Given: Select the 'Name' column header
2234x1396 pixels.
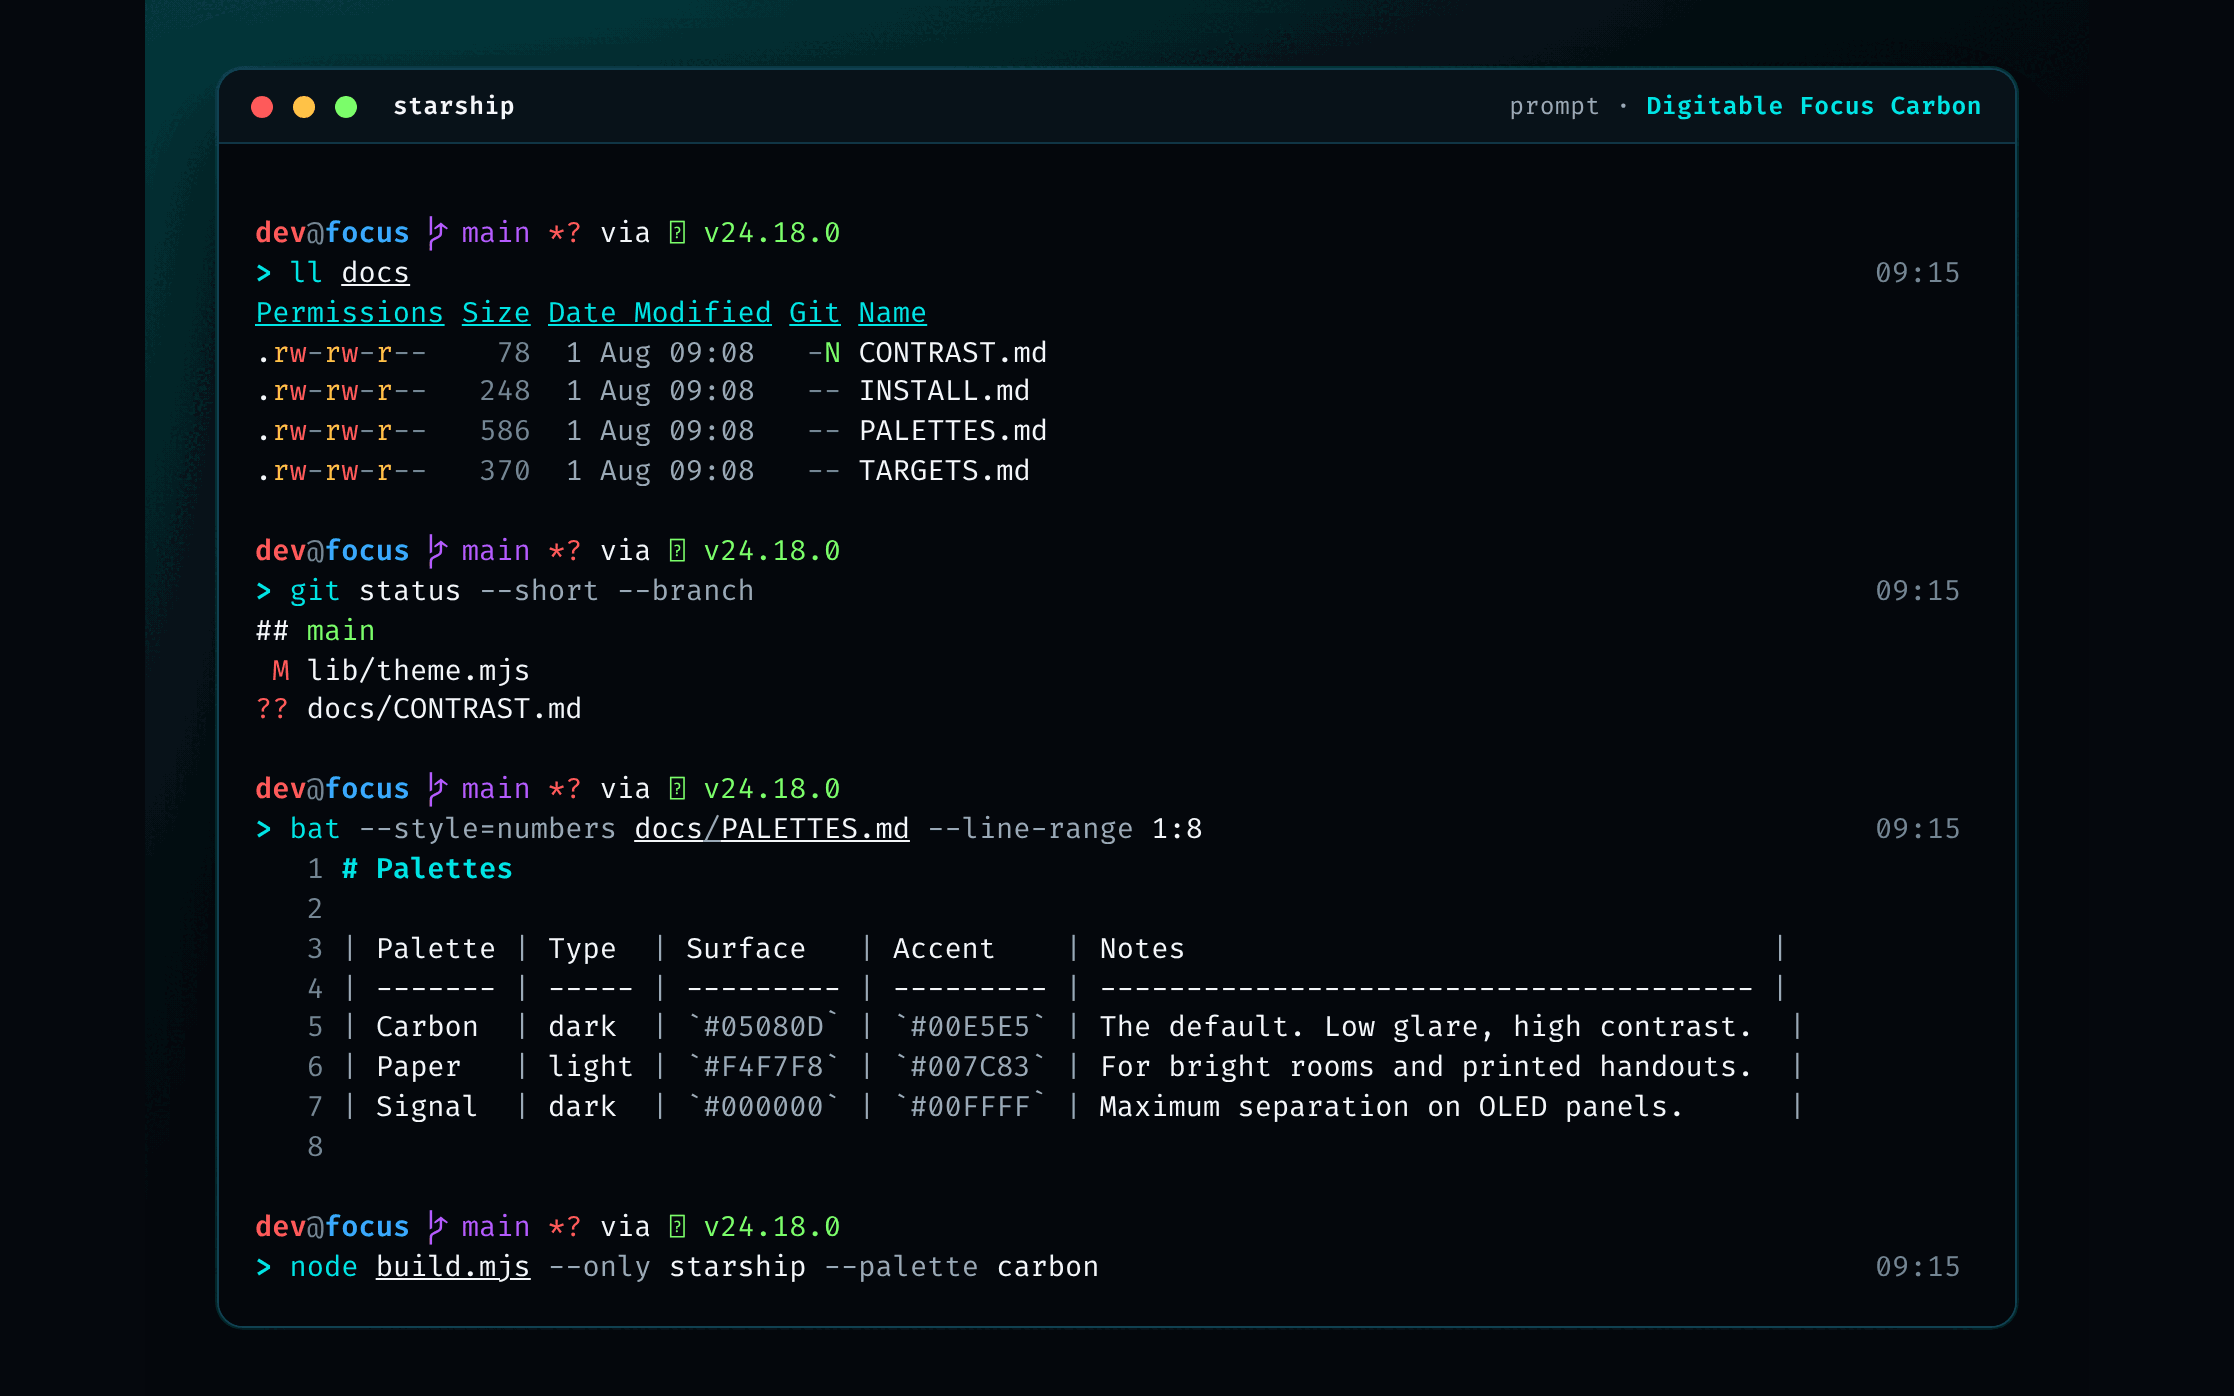Looking at the screenshot, I should pos(893,313).
